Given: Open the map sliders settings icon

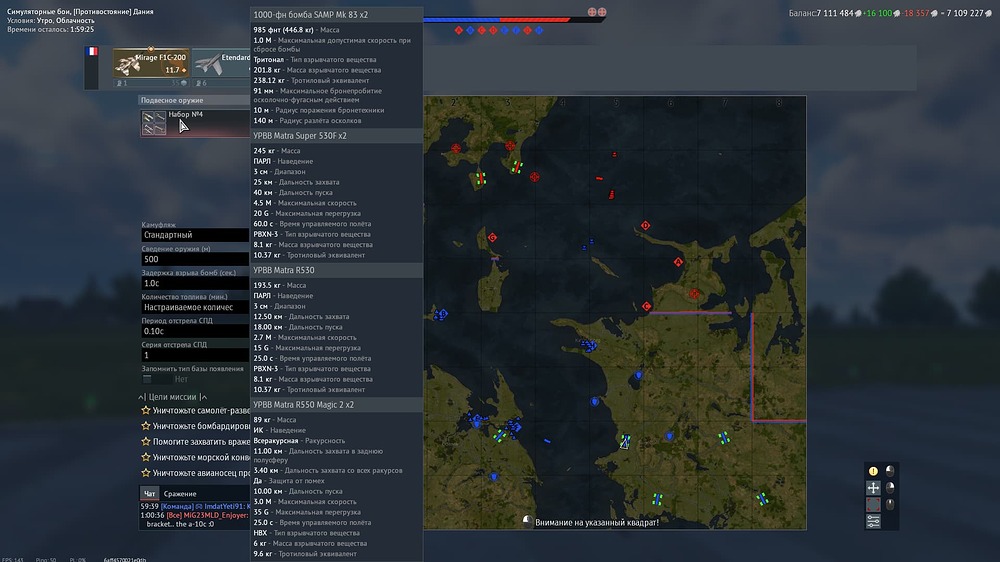Looking at the screenshot, I should tap(873, 521).
